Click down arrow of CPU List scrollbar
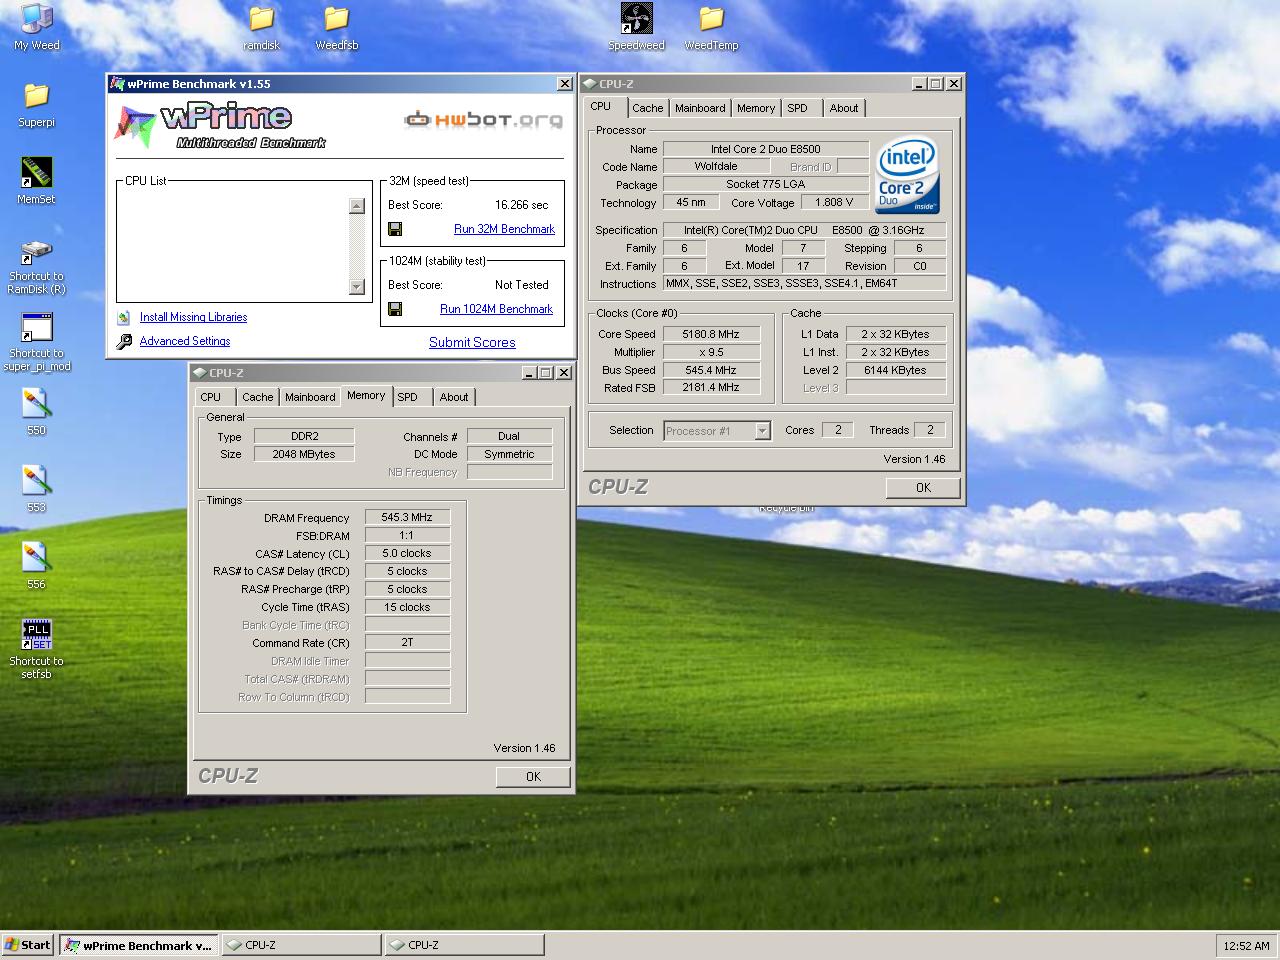The width and height of the screenshot is (1280, 960). pyautogui.click(x=357, y=287)
